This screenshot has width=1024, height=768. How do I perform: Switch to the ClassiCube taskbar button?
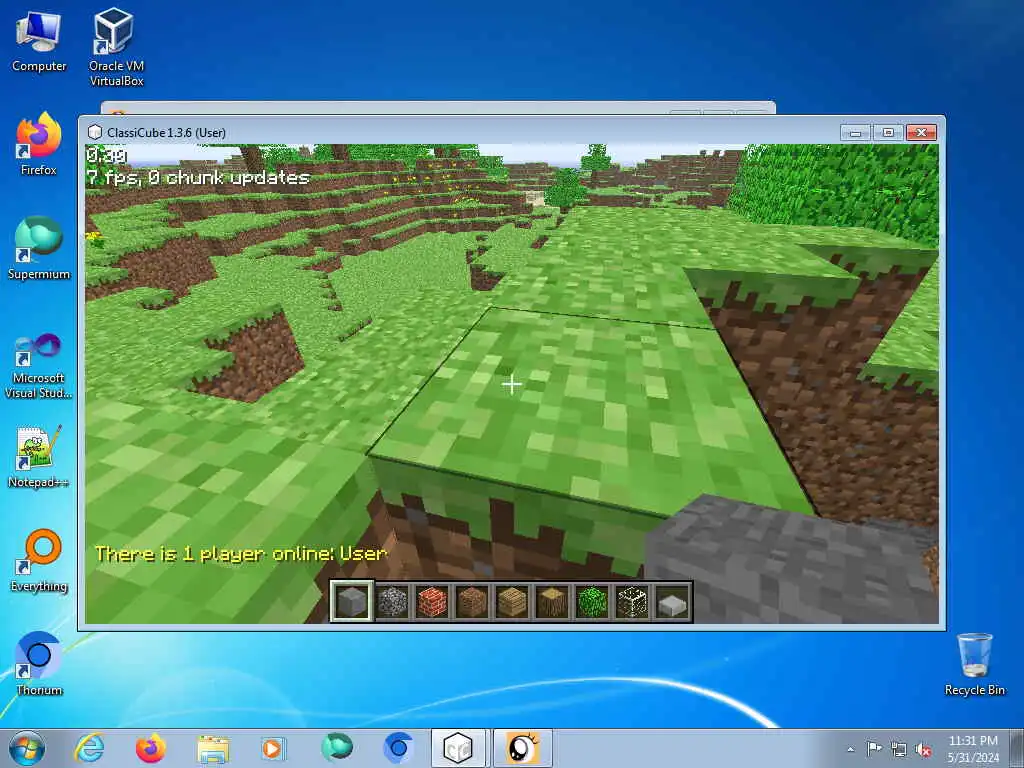tap(459, 748)
